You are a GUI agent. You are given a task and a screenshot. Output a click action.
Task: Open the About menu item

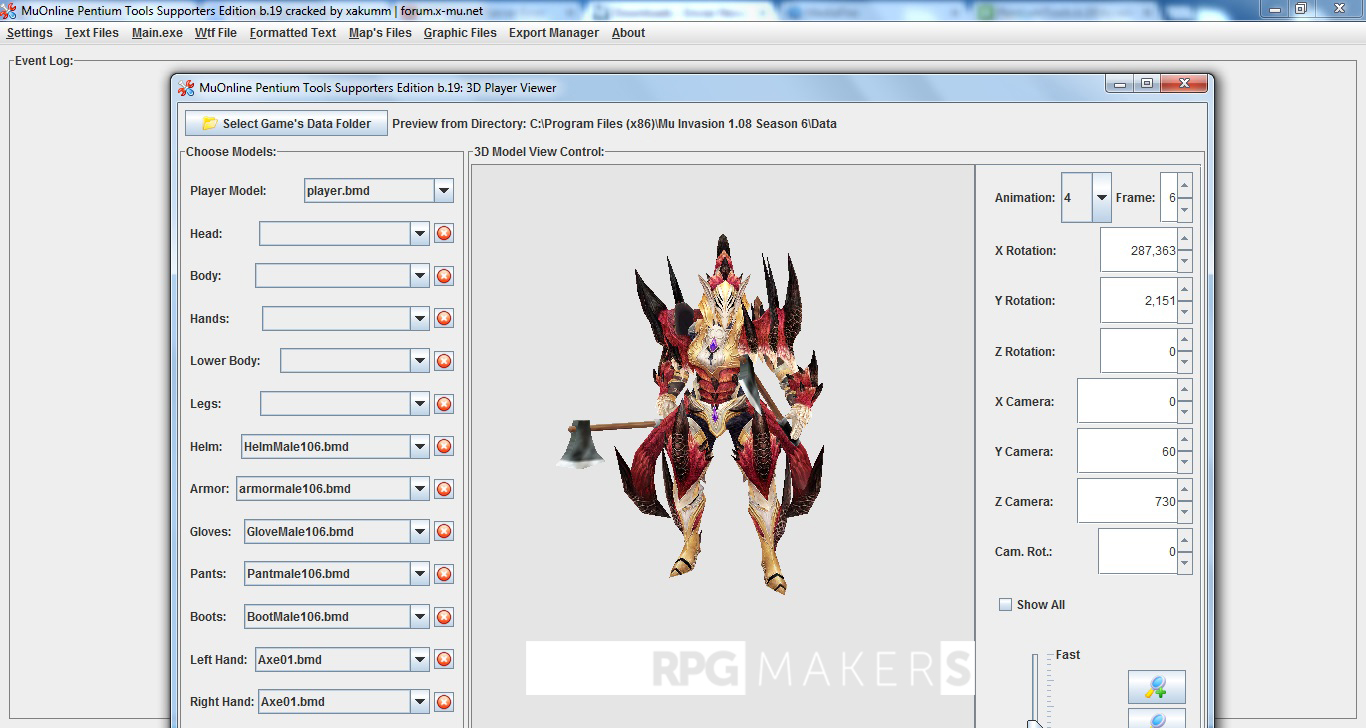[628, 33]
